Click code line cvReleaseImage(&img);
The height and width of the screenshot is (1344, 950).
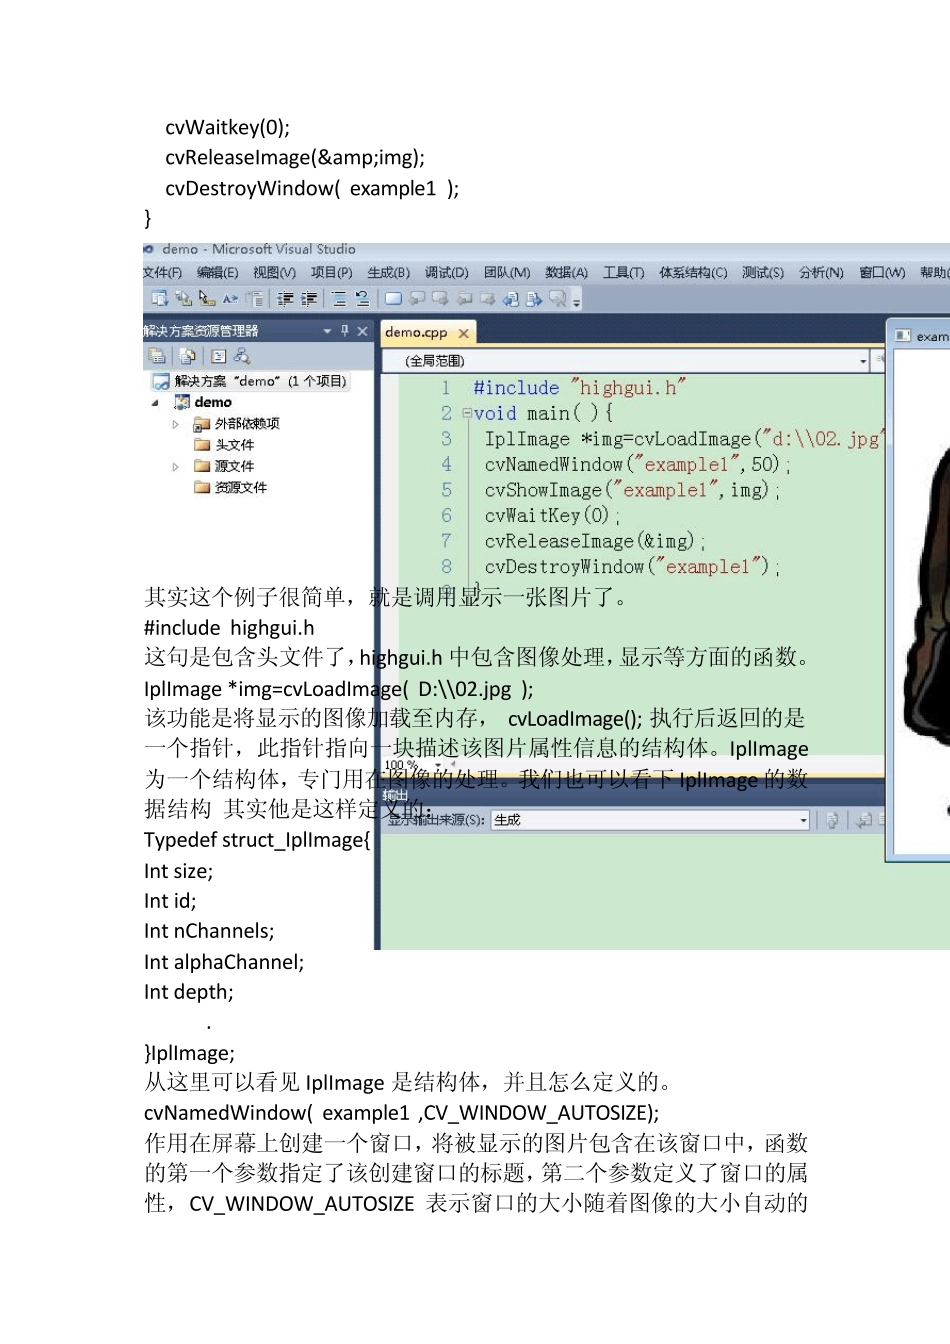(595, 541)
